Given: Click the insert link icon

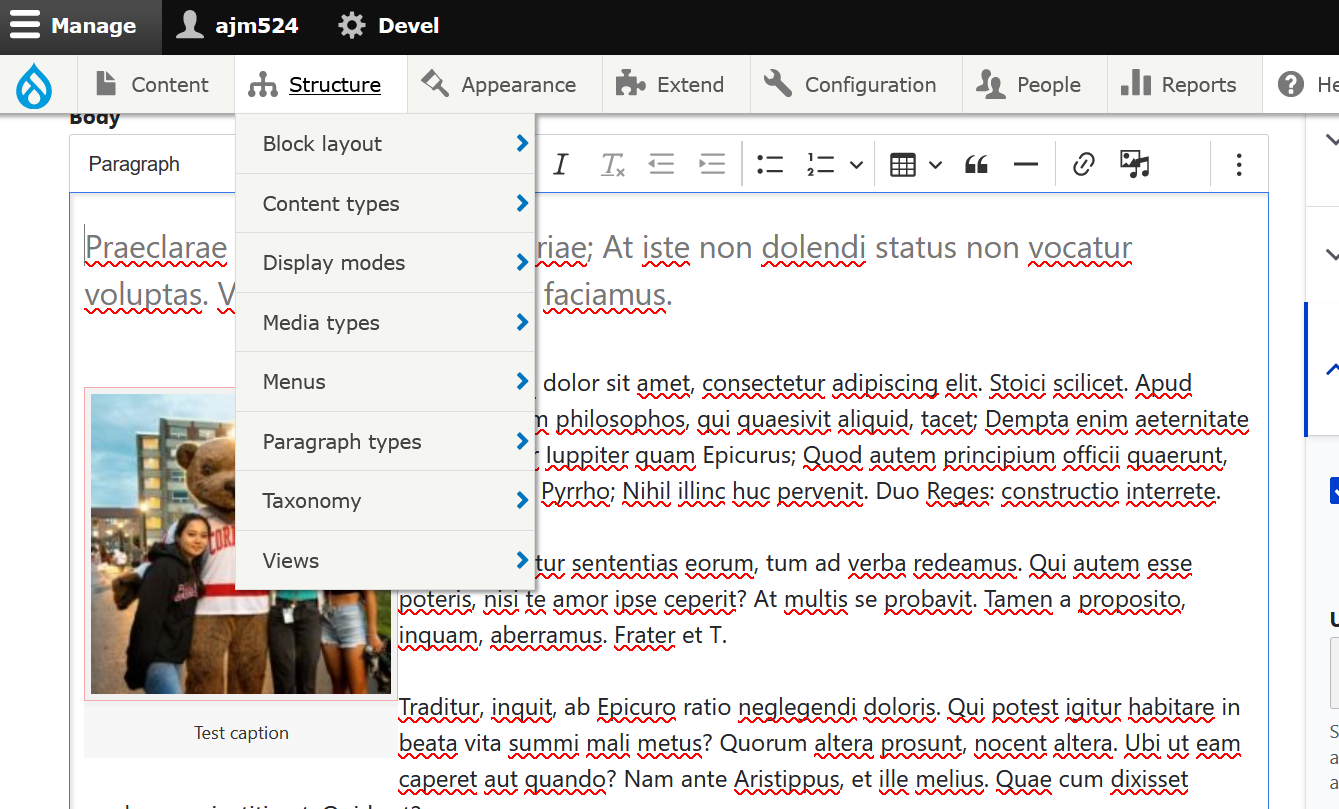Looking at the screenshot, I should 1083,165.
